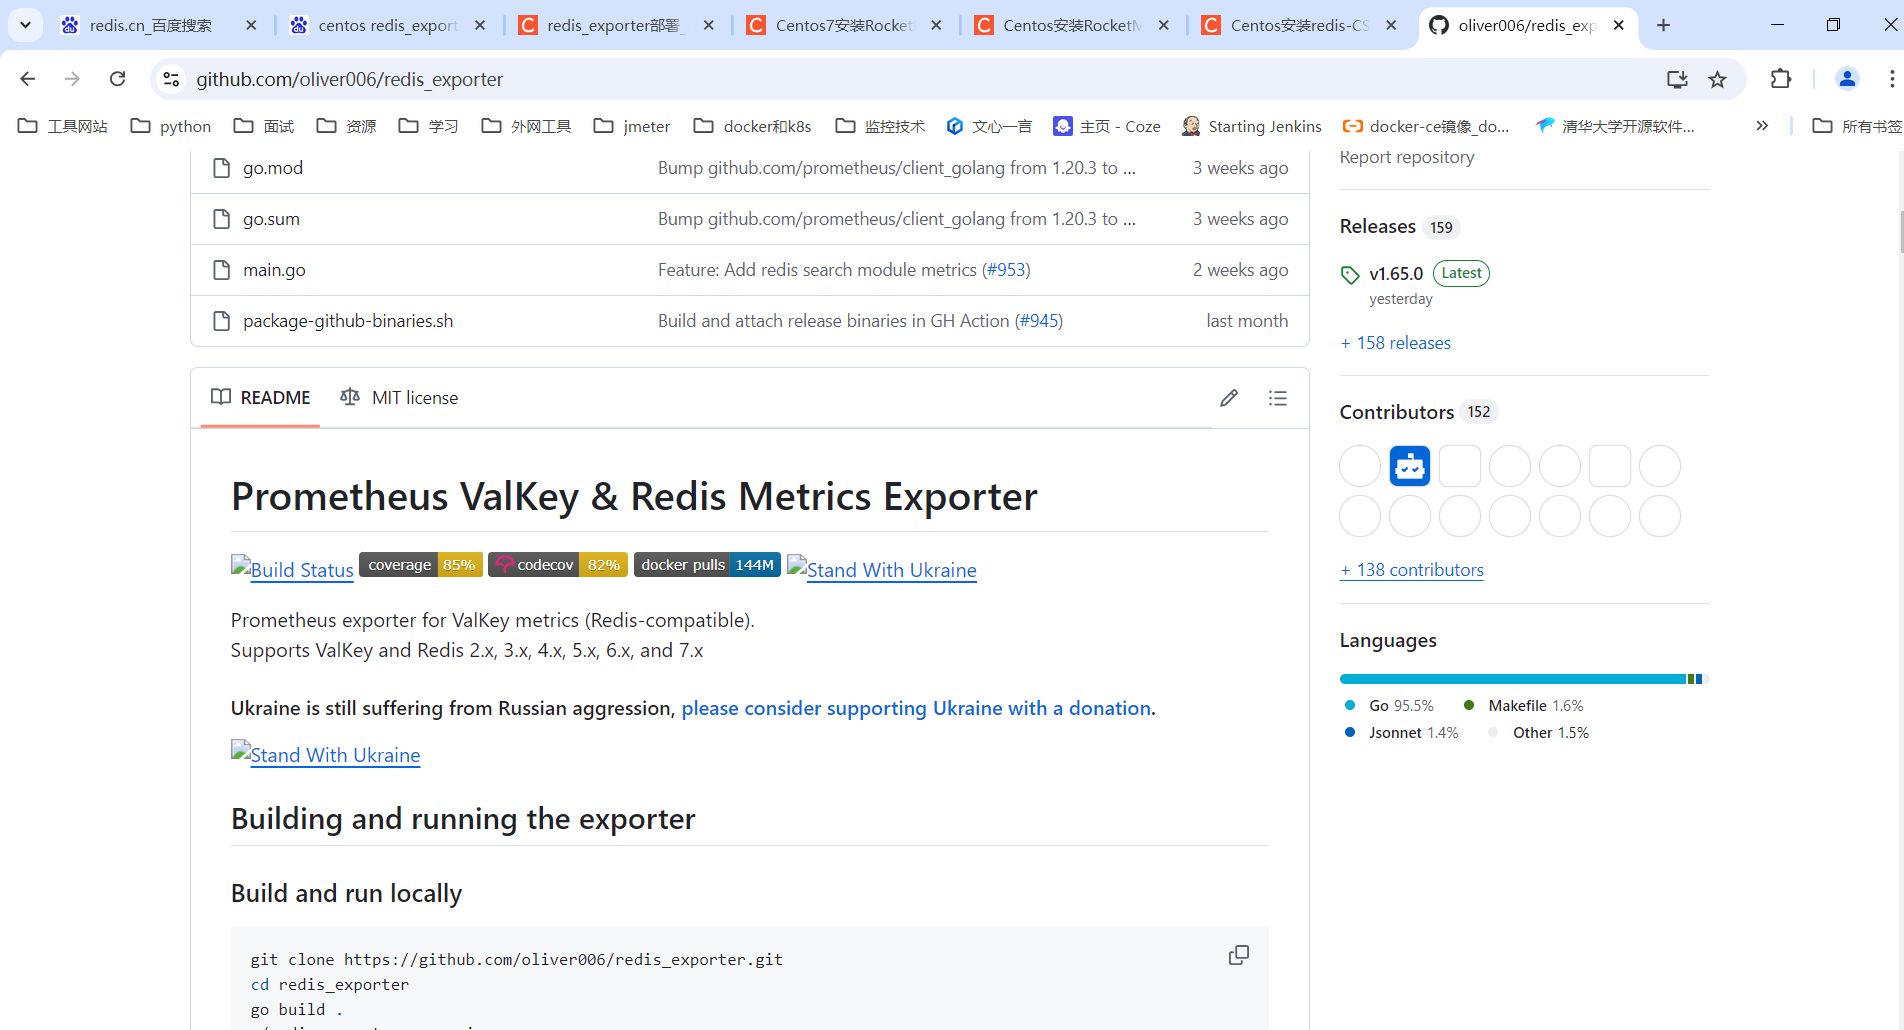The image size is (1904, 1030).
Task: Open the go.sum file
Action: point(271,219)
